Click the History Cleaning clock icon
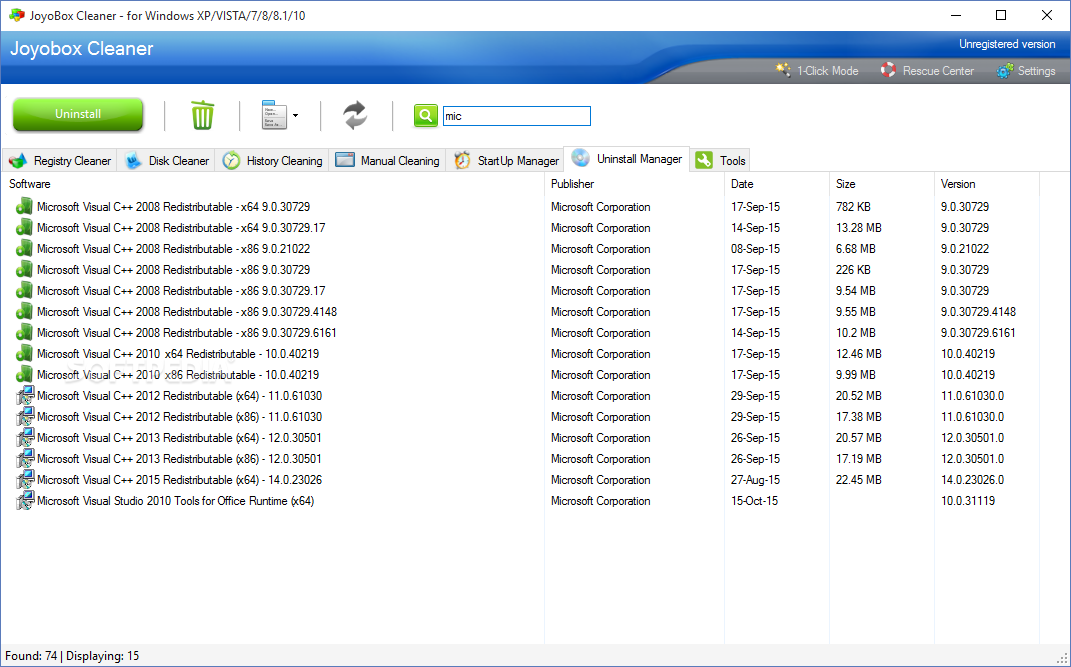Image resolution: width=1071 pixels, height=667 pixels. (232, 160)
